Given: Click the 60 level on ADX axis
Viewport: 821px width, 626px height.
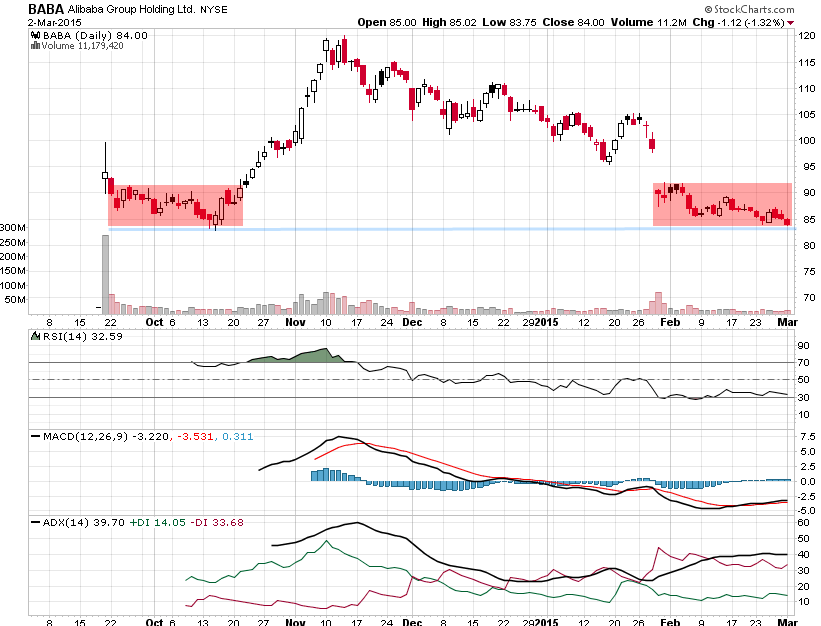Looking at the screenshot, I should tap(803, 522).
